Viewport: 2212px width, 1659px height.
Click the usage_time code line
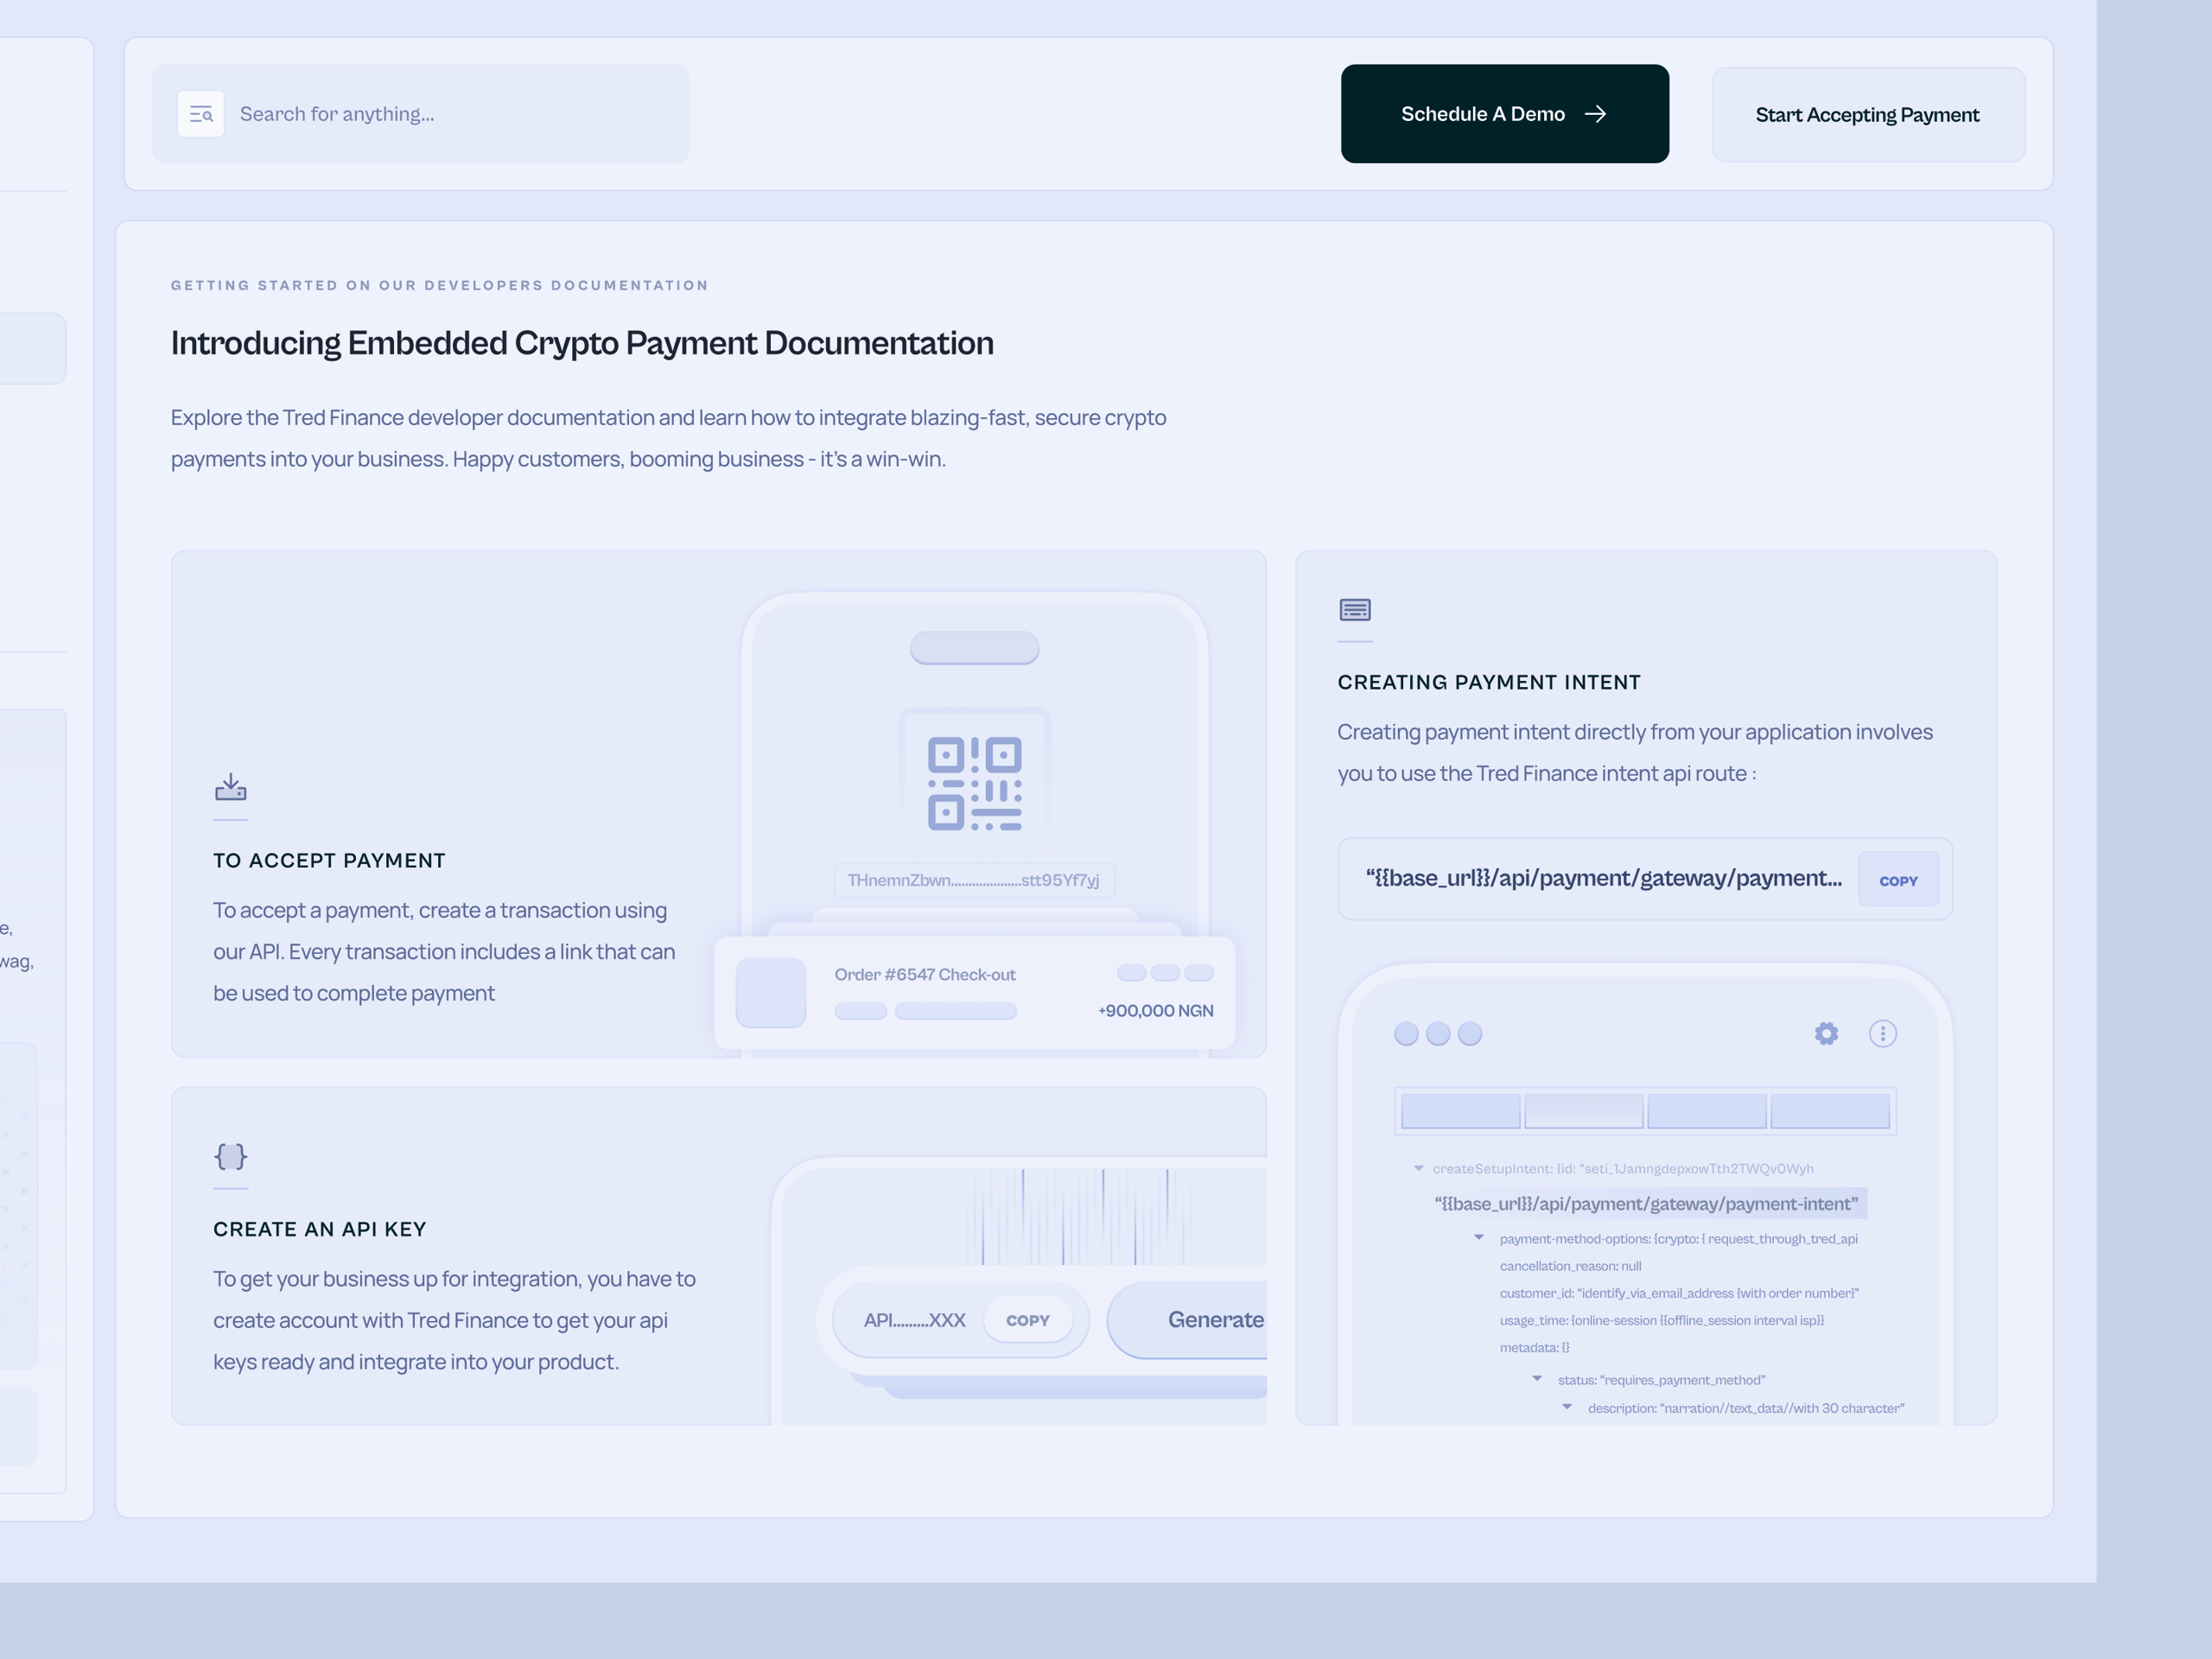[x=1661, y=1320]
